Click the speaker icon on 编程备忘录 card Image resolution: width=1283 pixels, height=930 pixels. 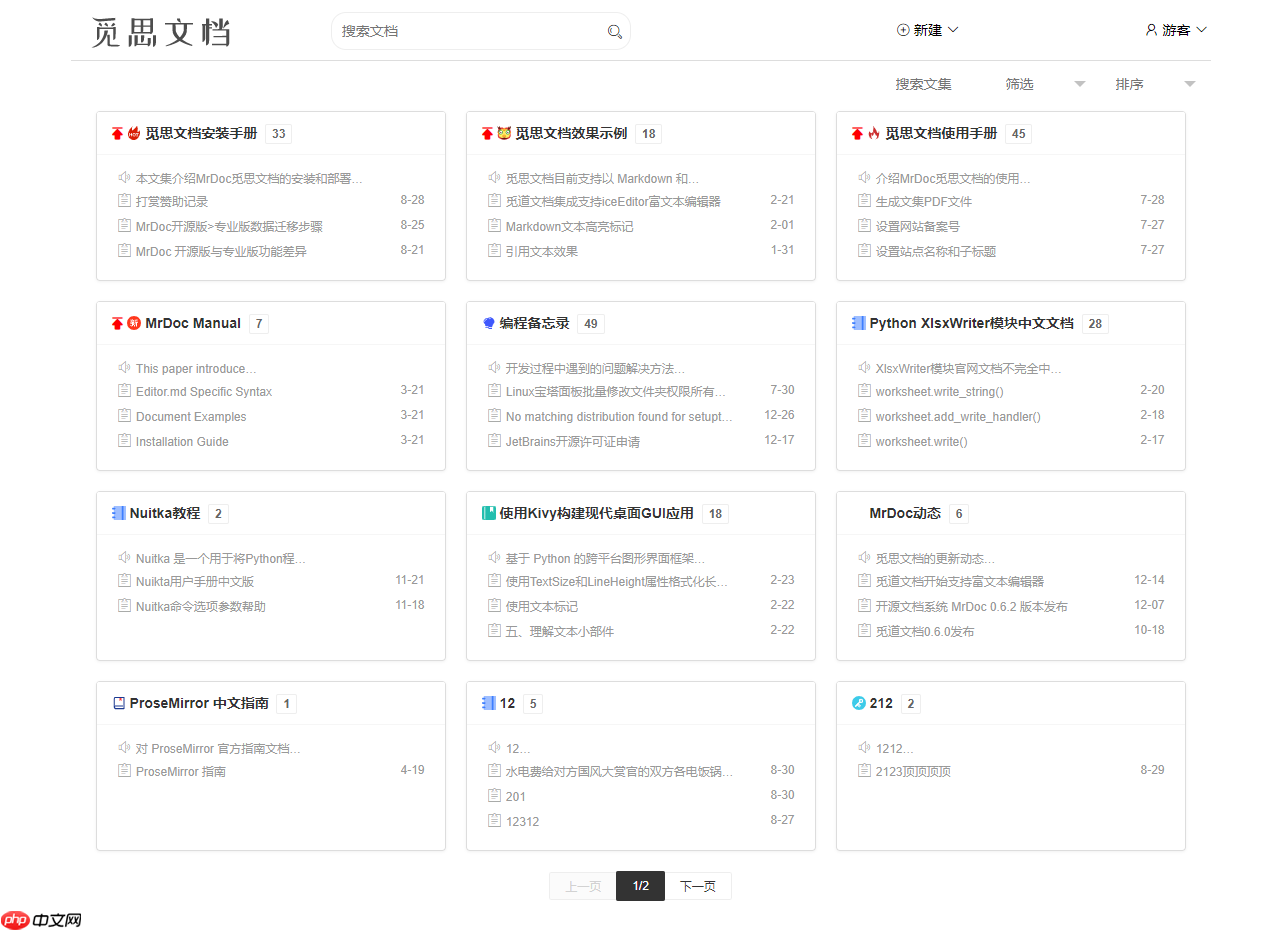[x=494, y=367]
